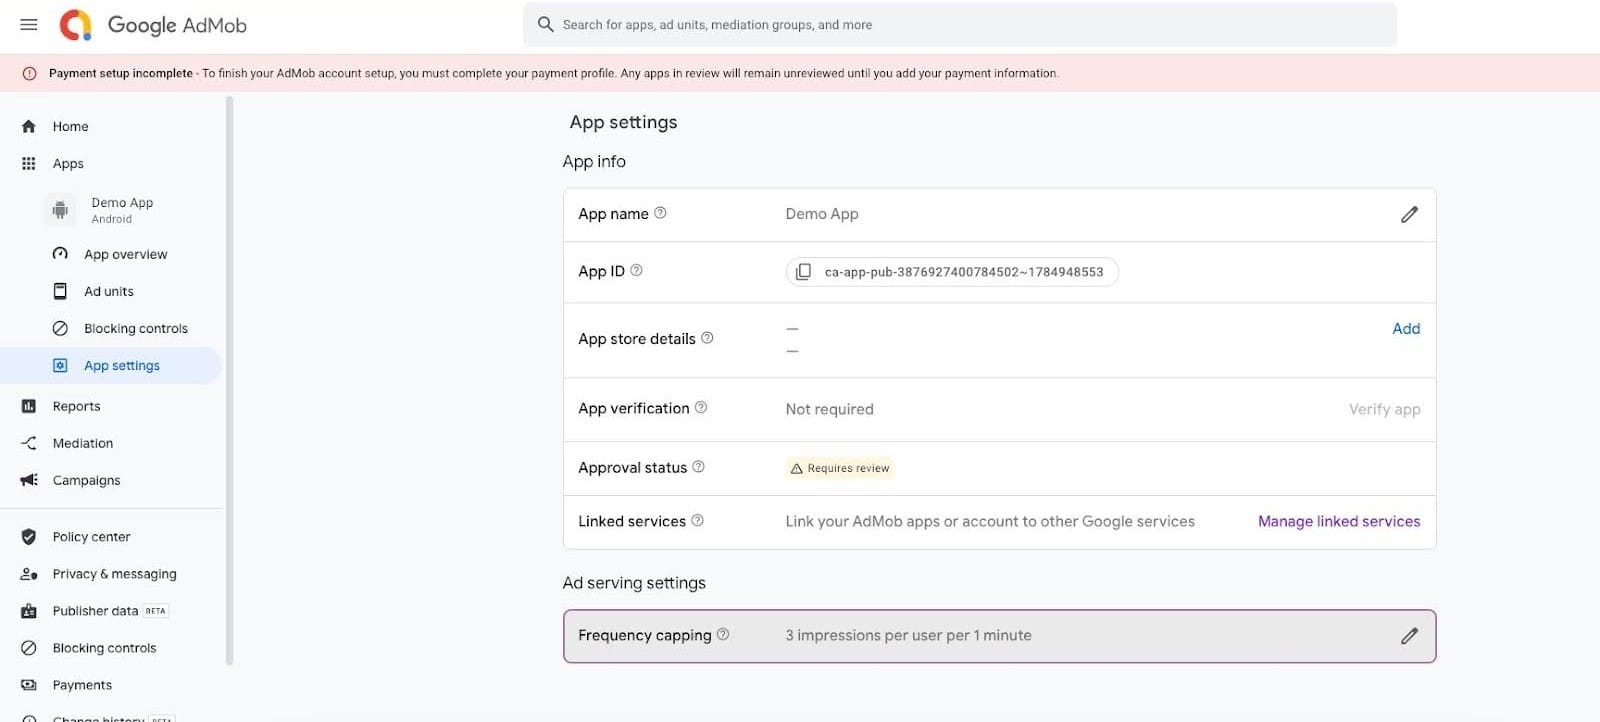Open Reports
This screenshot has height=722, width=1600.
[76, 406]
